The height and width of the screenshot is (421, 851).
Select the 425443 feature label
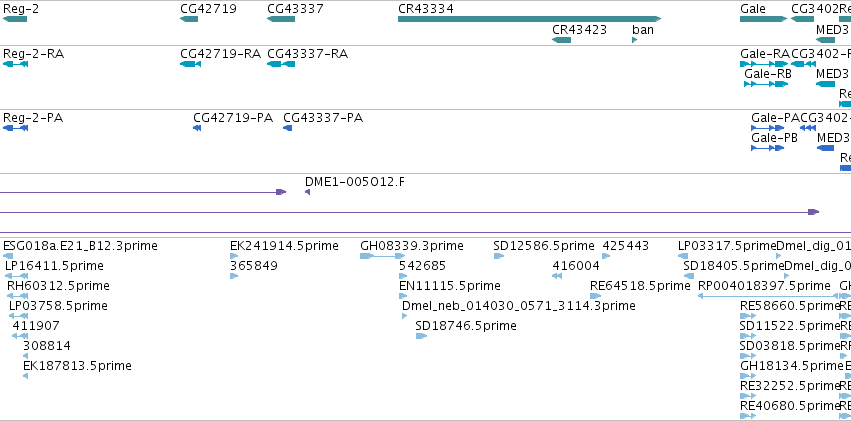click(x=625, y=246)
